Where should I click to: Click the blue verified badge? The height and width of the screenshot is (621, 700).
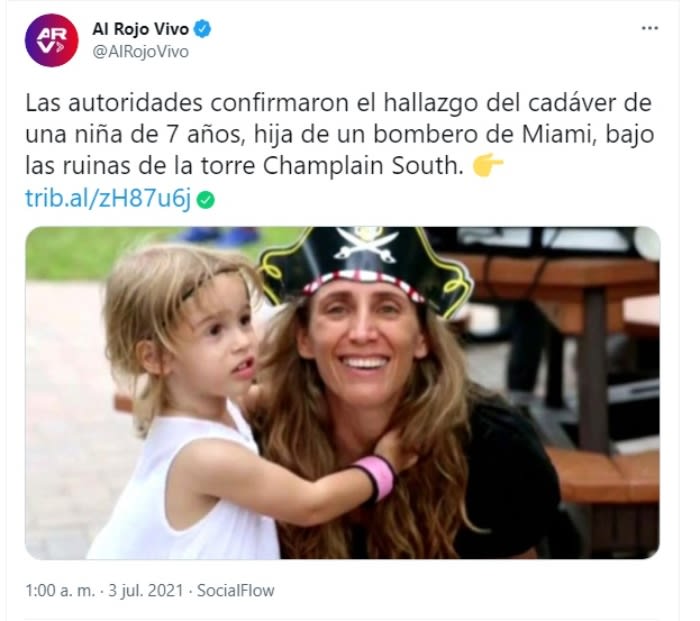pyautogui.click(x=203, y=29)
